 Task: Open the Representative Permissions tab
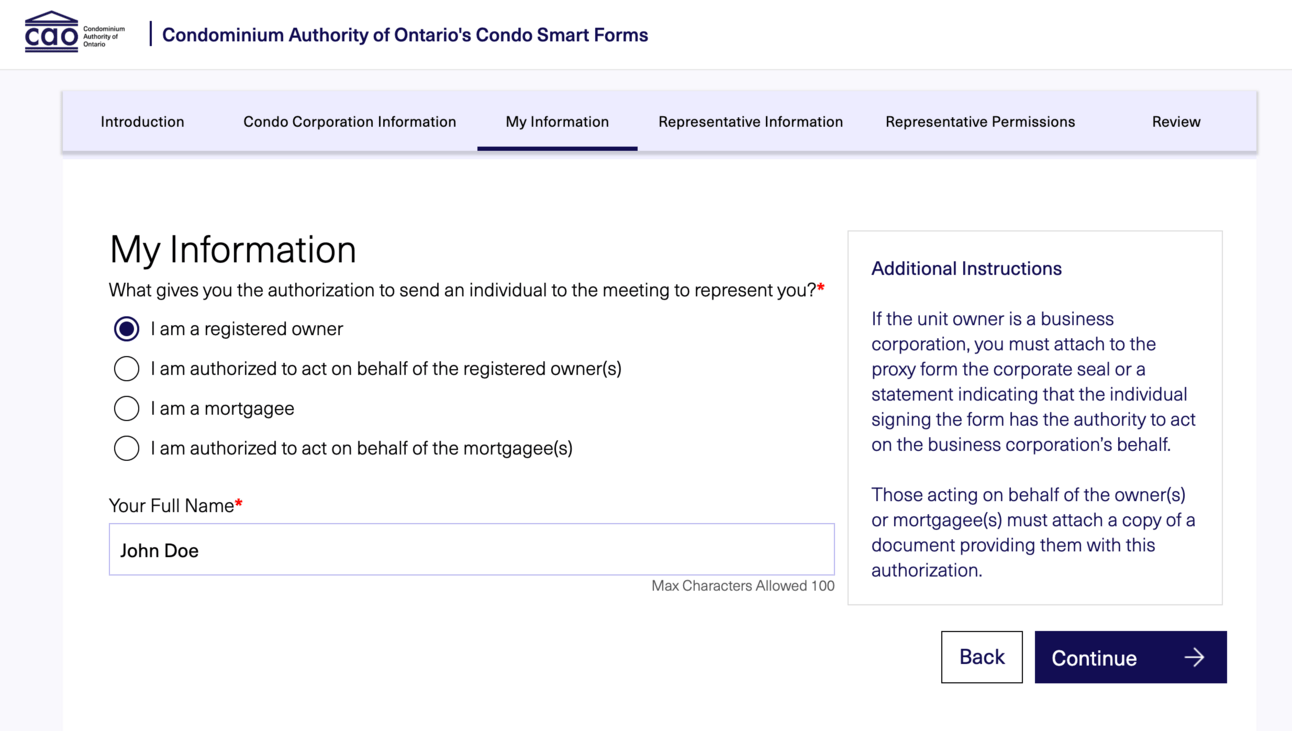coord(980,122)
